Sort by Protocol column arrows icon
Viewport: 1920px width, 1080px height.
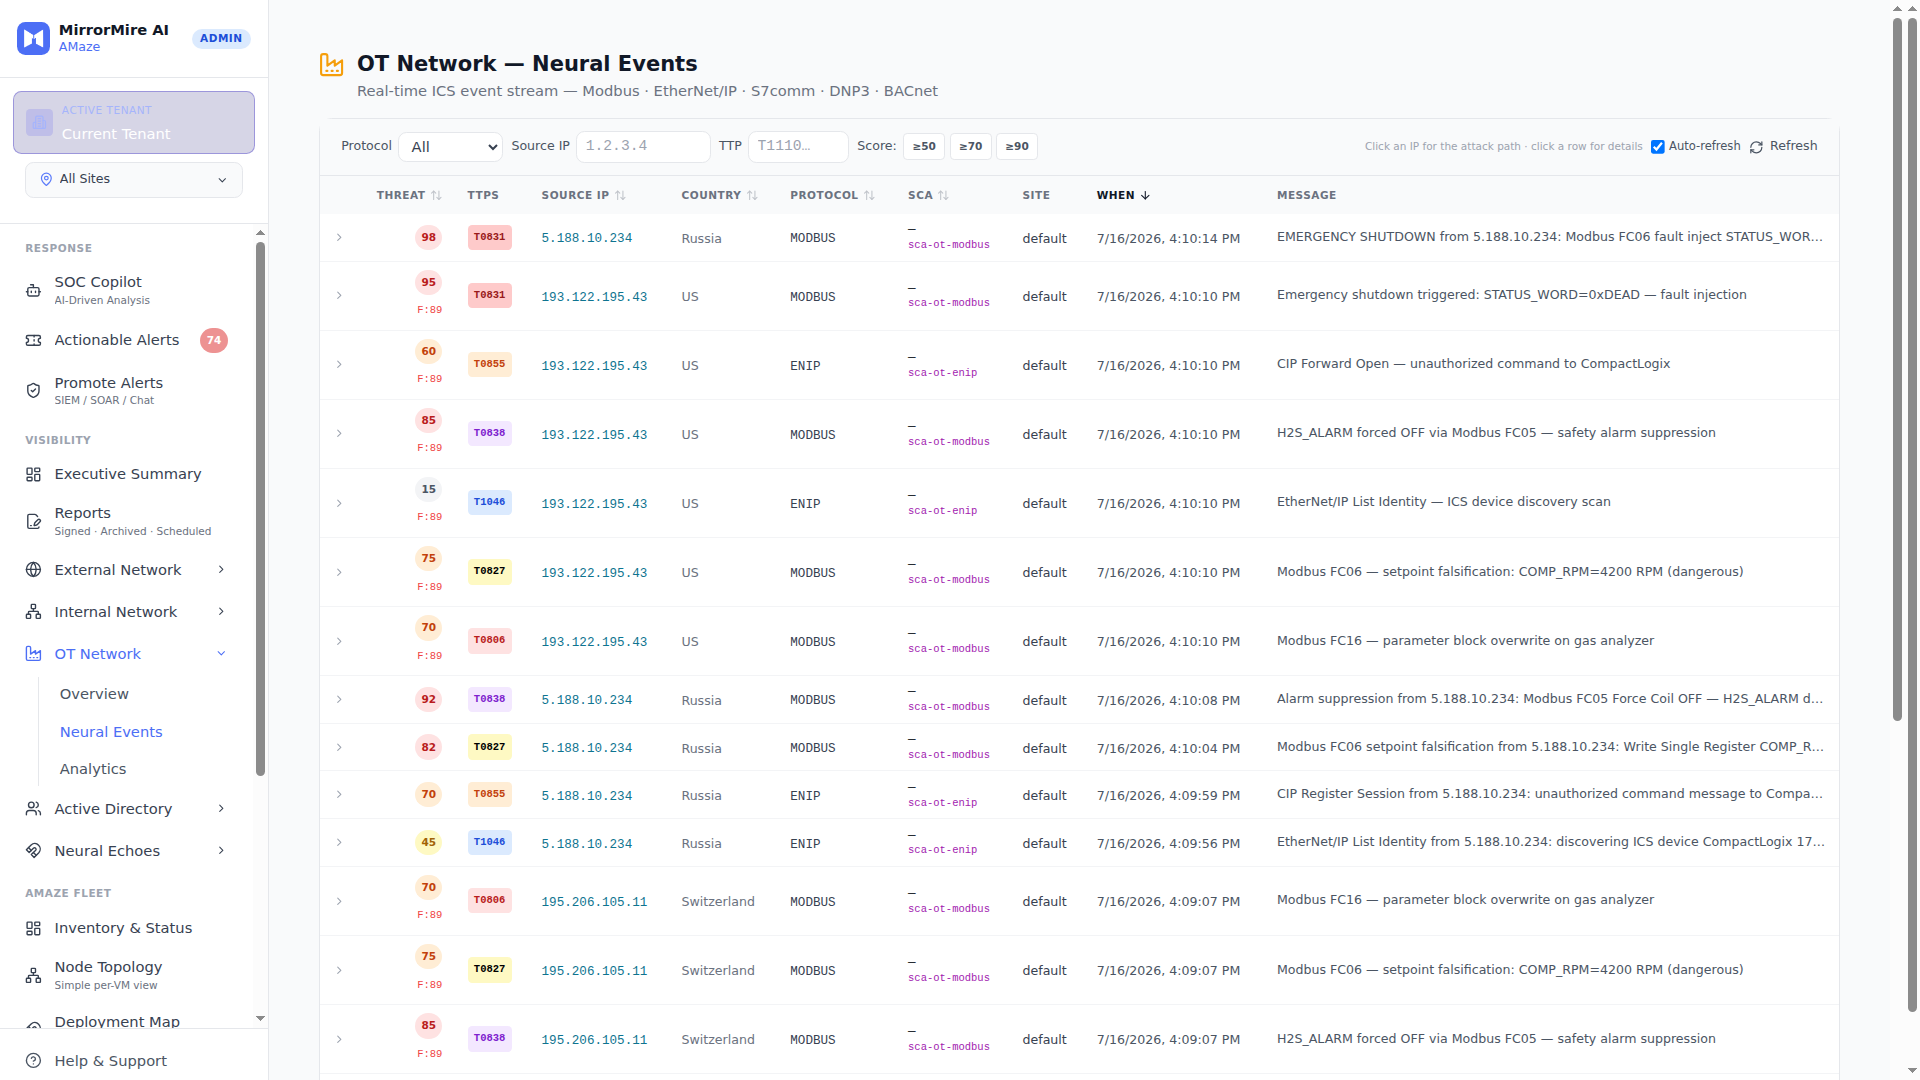coord(869,196)
